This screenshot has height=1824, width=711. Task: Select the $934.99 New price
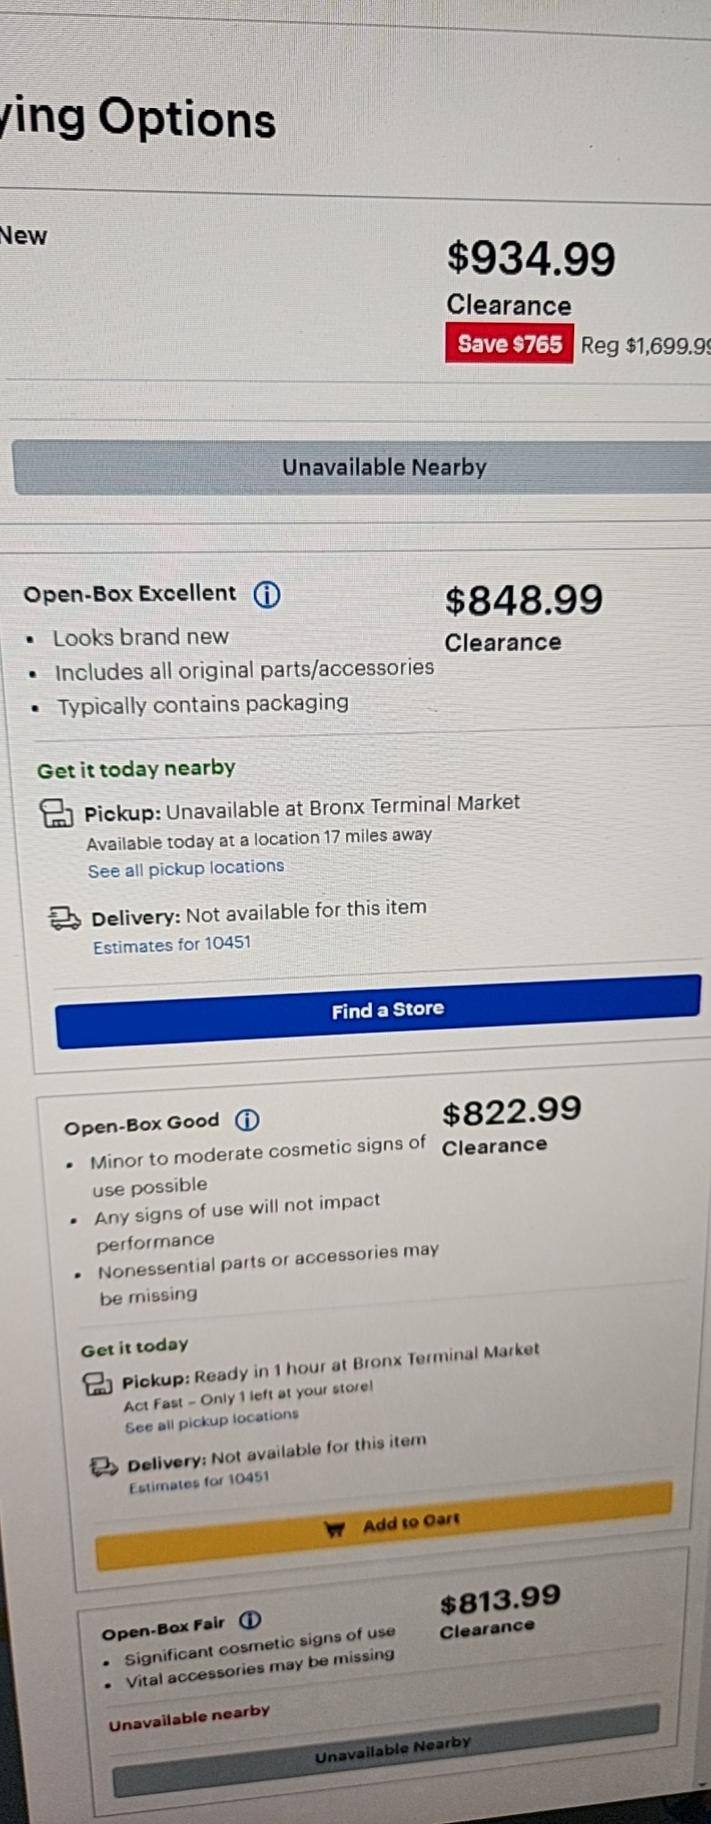tap(531, 259)
